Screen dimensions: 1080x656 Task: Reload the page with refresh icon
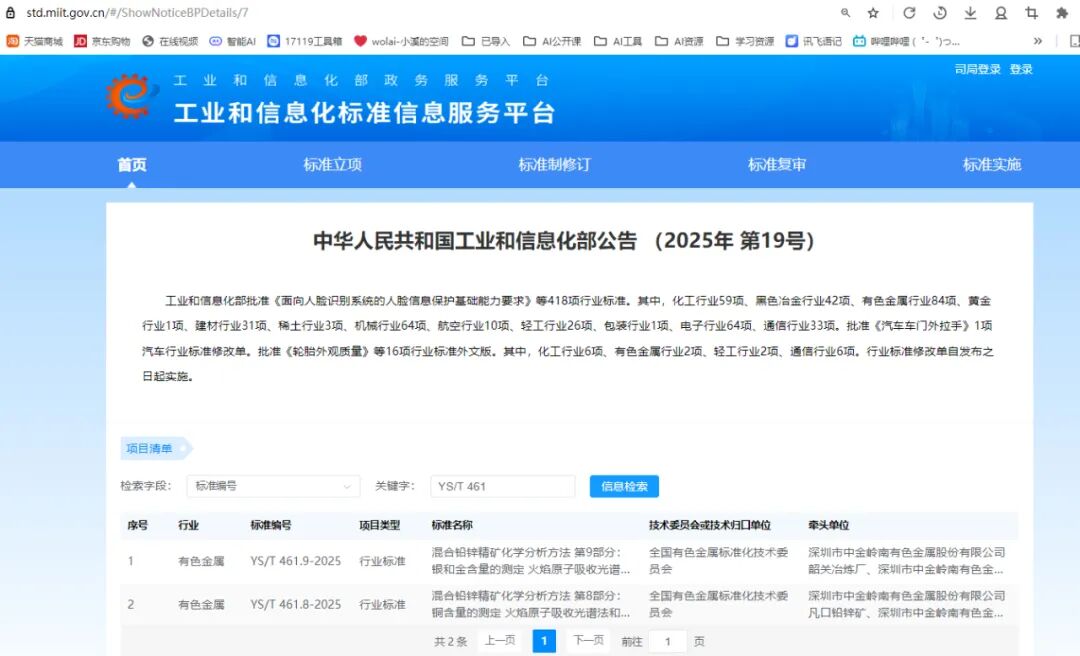[909, 13]
